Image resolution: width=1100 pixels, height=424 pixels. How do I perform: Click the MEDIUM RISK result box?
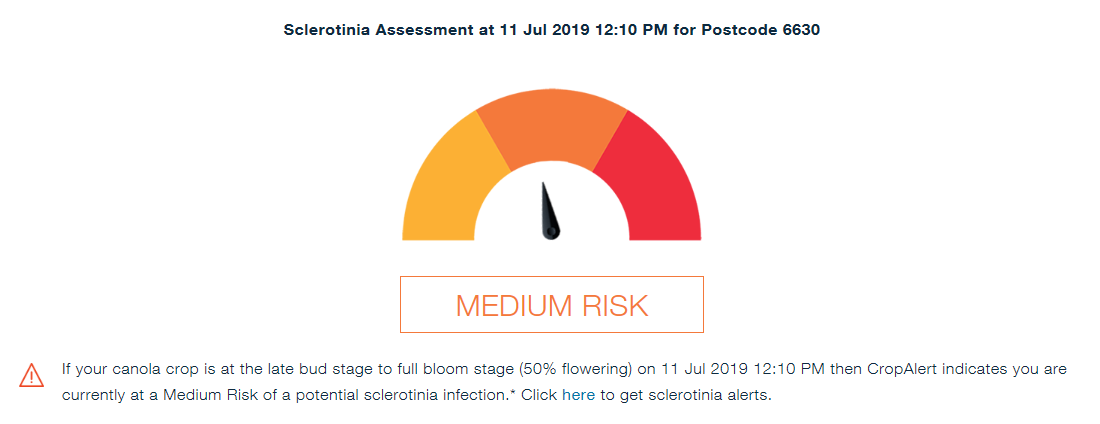pos(551,304)
